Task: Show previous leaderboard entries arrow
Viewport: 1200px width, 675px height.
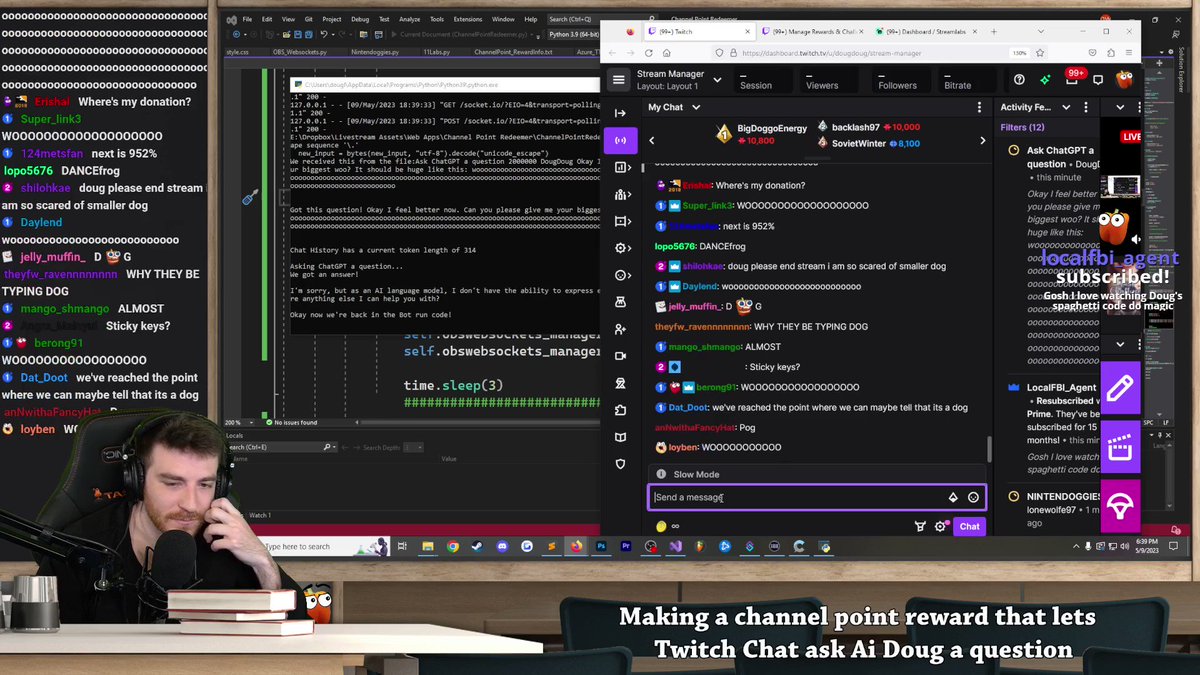Action: [x=652, y=140]
